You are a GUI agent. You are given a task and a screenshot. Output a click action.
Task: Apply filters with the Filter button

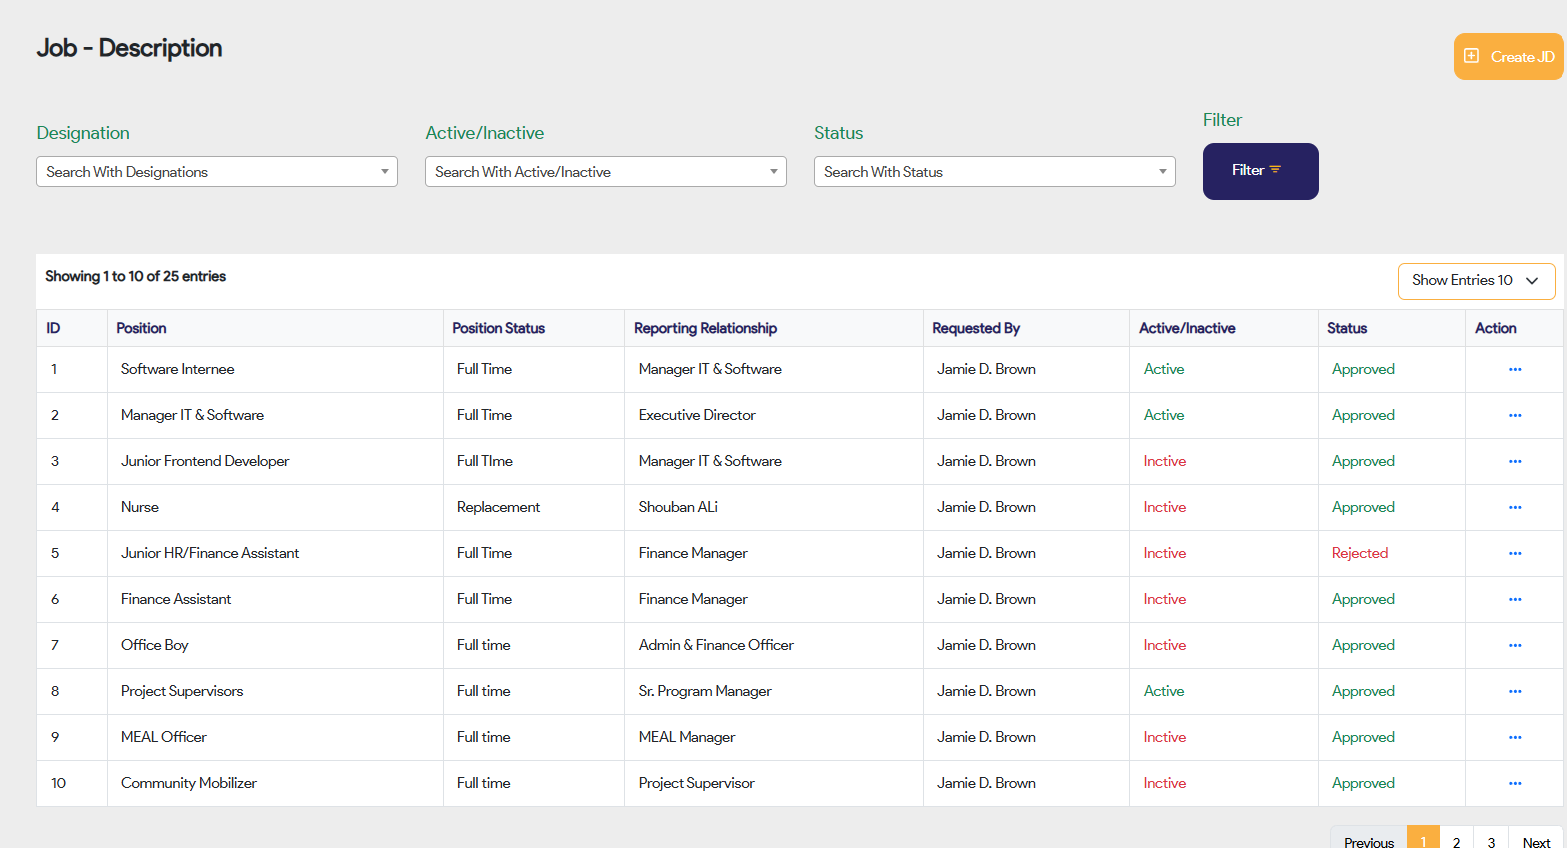[1260, 171]
